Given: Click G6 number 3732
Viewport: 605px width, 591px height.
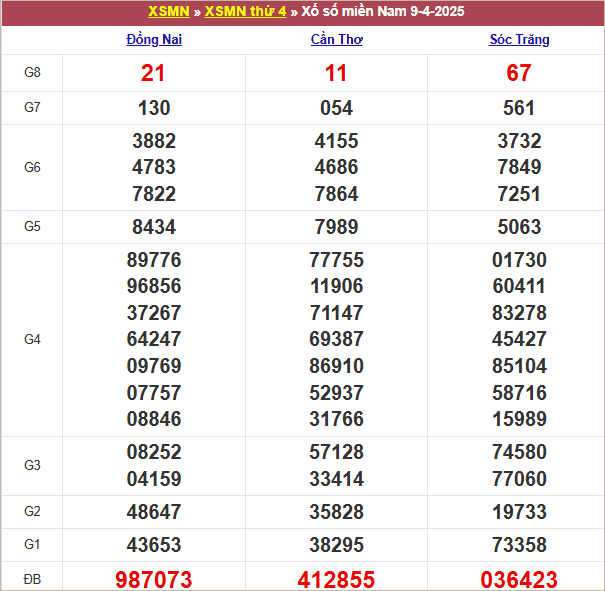Looking at the screenshot, I should point(519,140).
